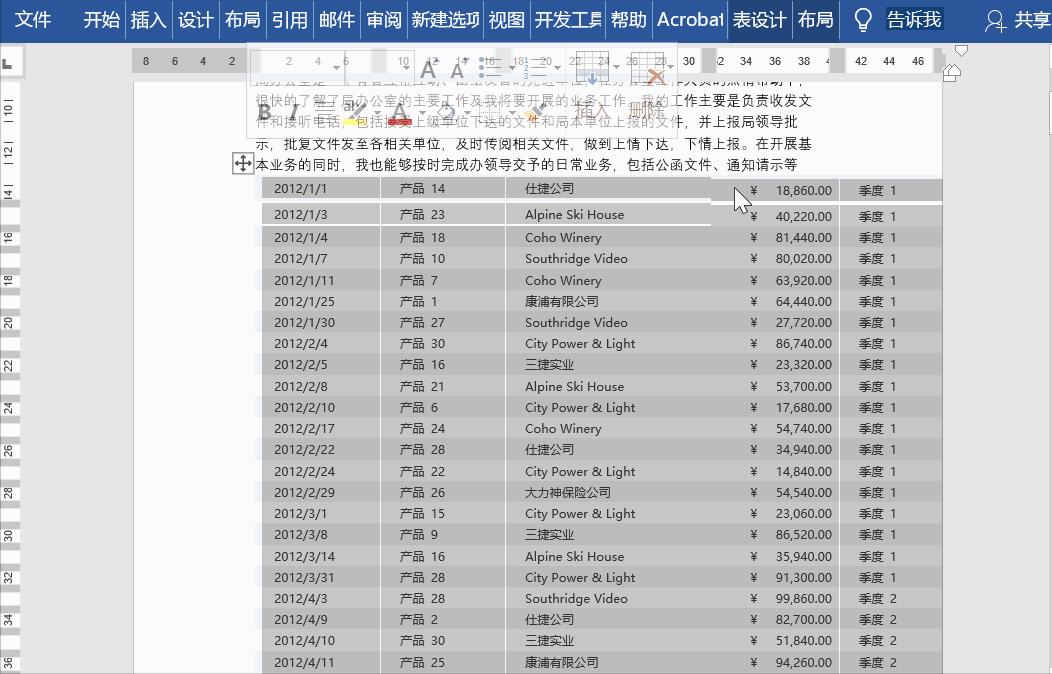Open the font size dropdown arrow
Image resolution: width=1052 pixels, height=674 pixels.
tap(405, 66)
